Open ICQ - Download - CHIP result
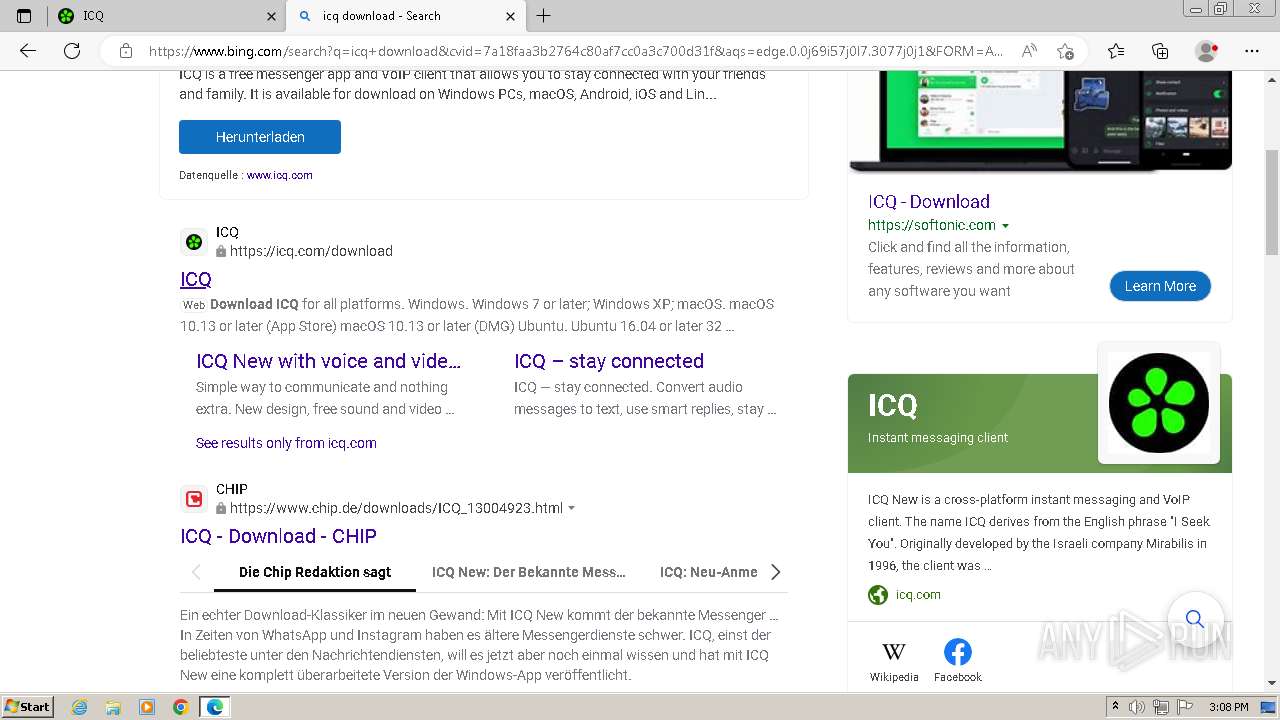This screenshot has height=720, width=1280. [x=278, y=536]
